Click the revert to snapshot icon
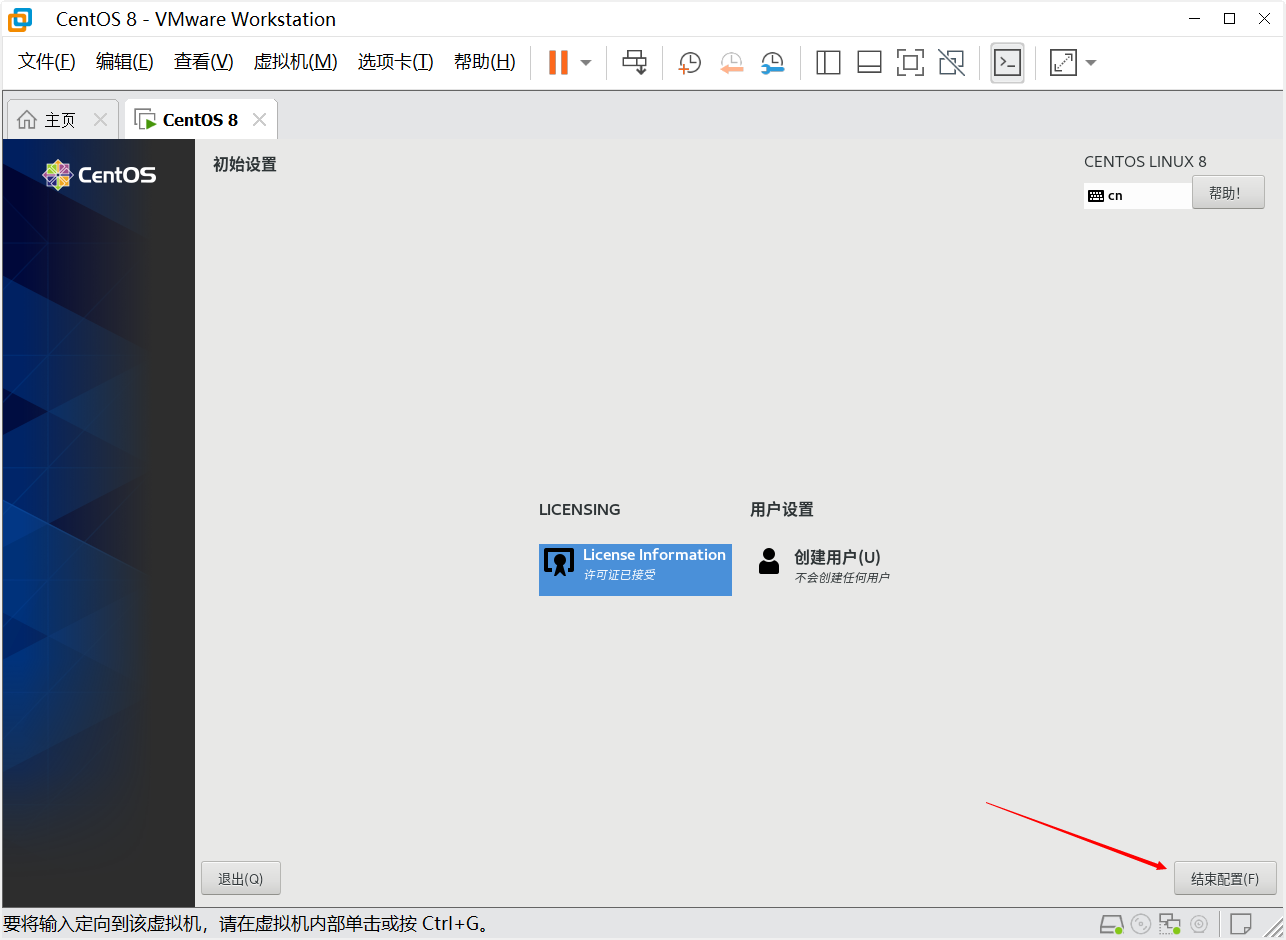Viewport: 1286px width, 940px height. click(731, 62)
